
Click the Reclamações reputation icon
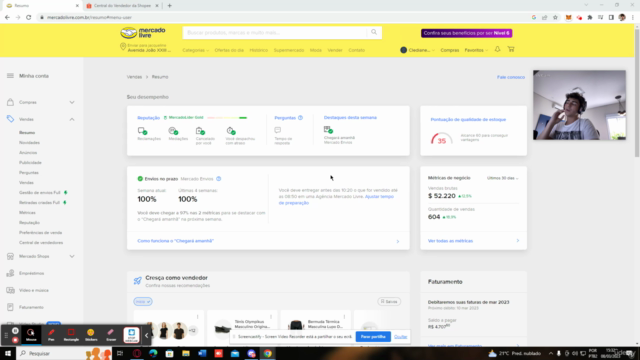click(142, 131)
